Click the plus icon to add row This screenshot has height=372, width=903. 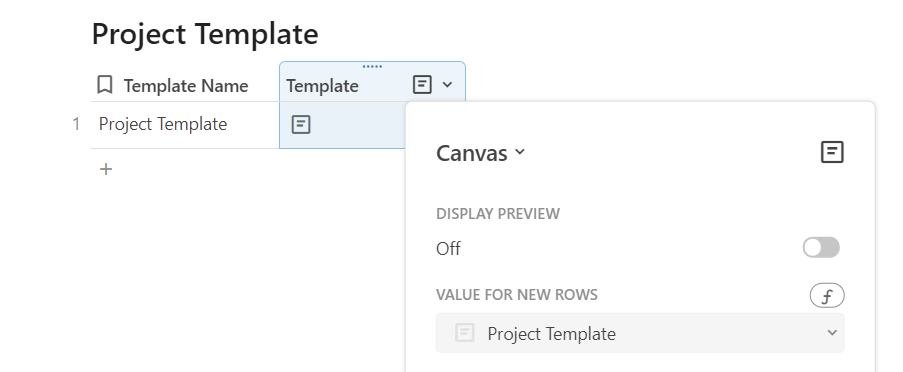pyautogui.click(x=106, y=169)
